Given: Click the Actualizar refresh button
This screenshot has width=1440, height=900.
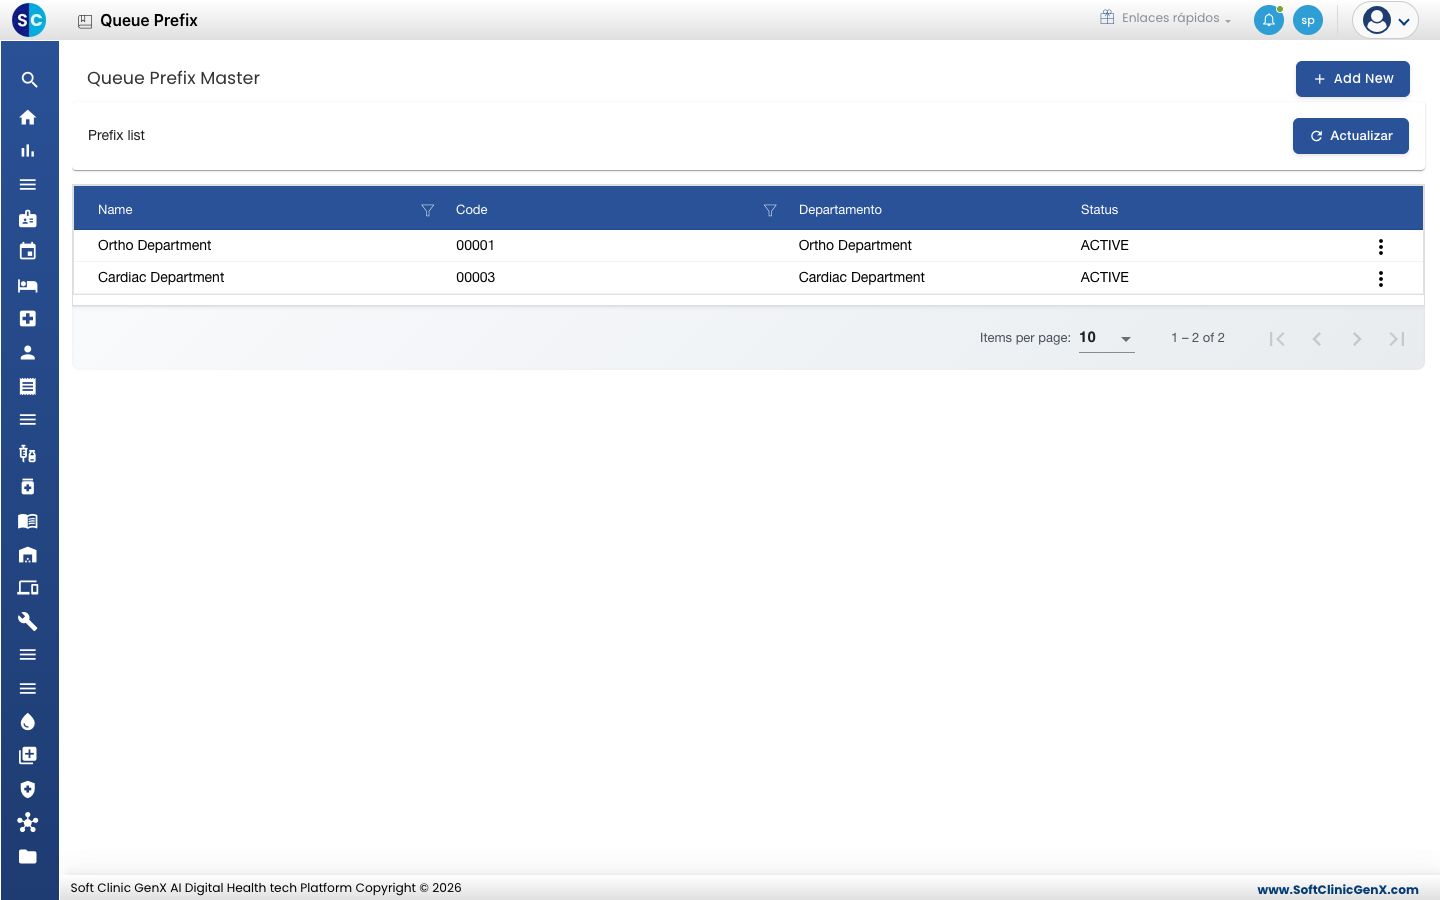Looking at the screenshot, I should pyautogui.click(x=1351, y=136).
